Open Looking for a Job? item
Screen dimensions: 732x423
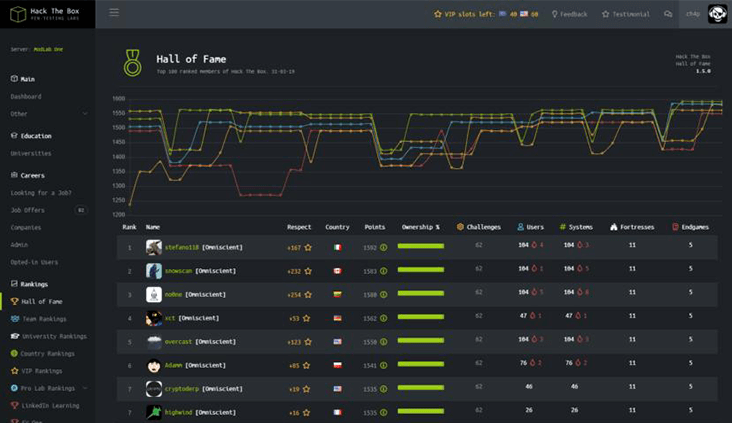[41, 193]
